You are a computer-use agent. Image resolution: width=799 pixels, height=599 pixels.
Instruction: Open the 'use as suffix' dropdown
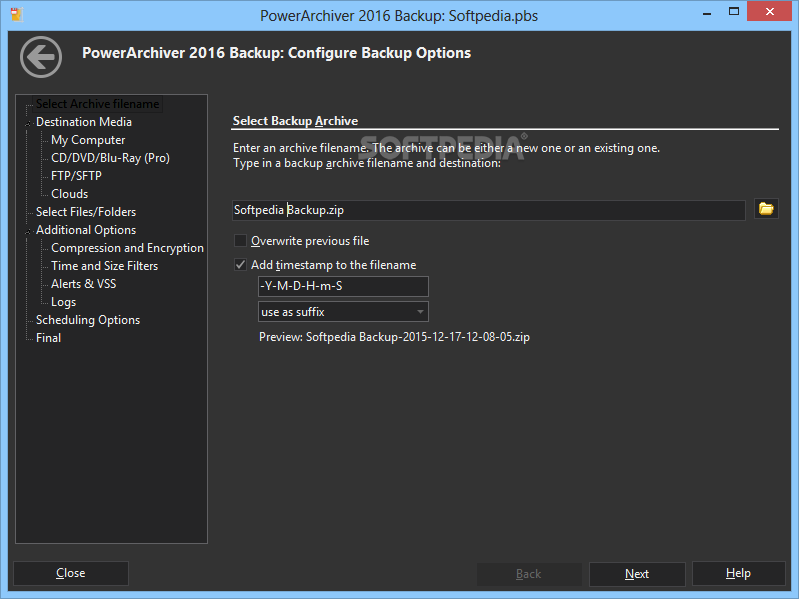343,312
